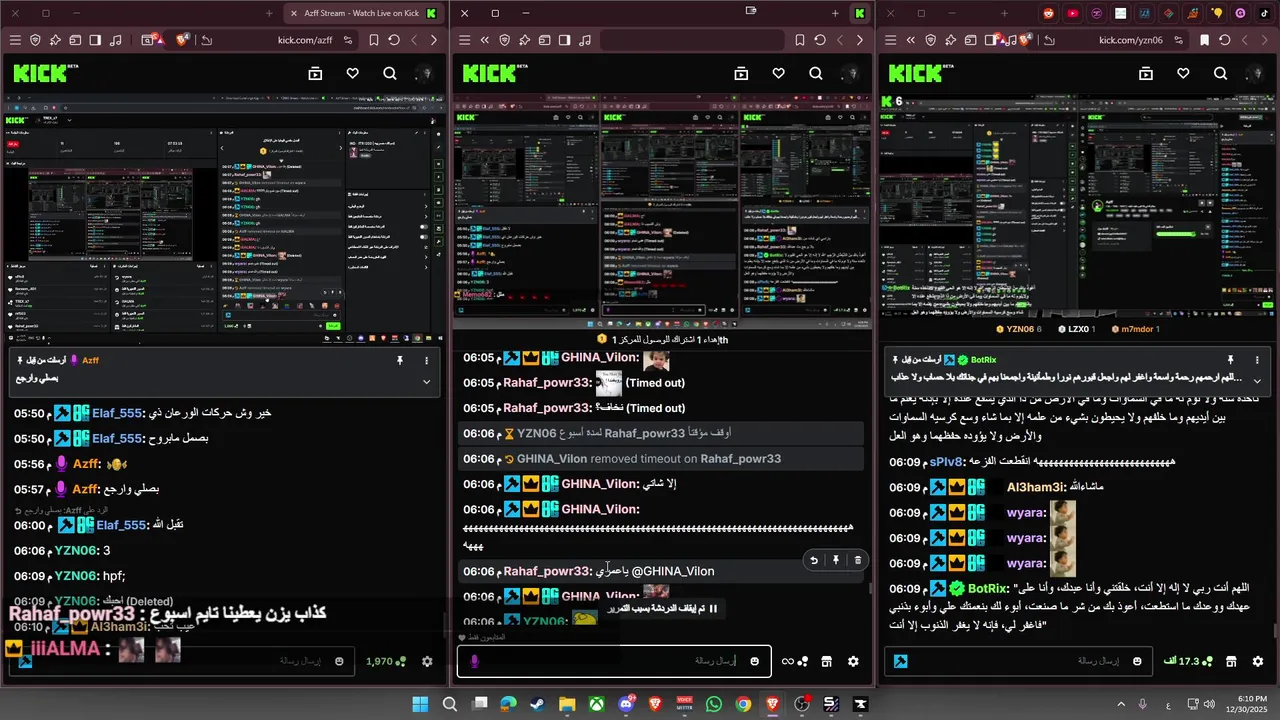Bookmark the kick.com/azff page
This screenshot has width=1280, height=720.
[373, 40]
